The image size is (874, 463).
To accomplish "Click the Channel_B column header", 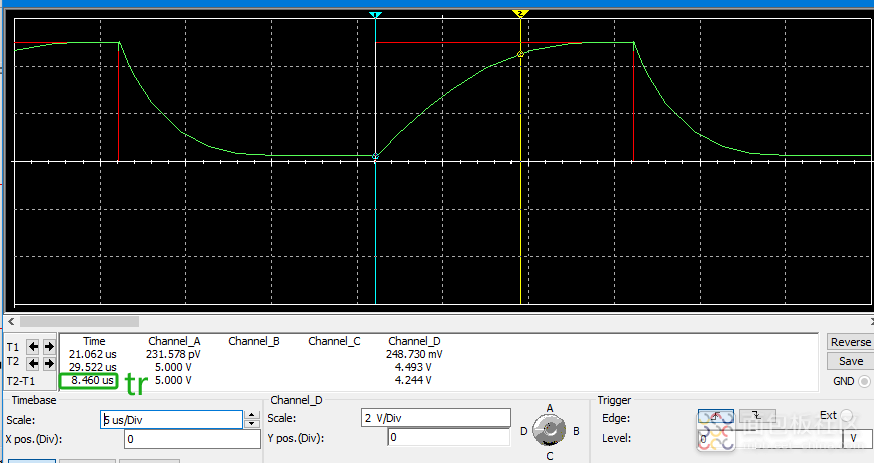I will coord(254,341).
